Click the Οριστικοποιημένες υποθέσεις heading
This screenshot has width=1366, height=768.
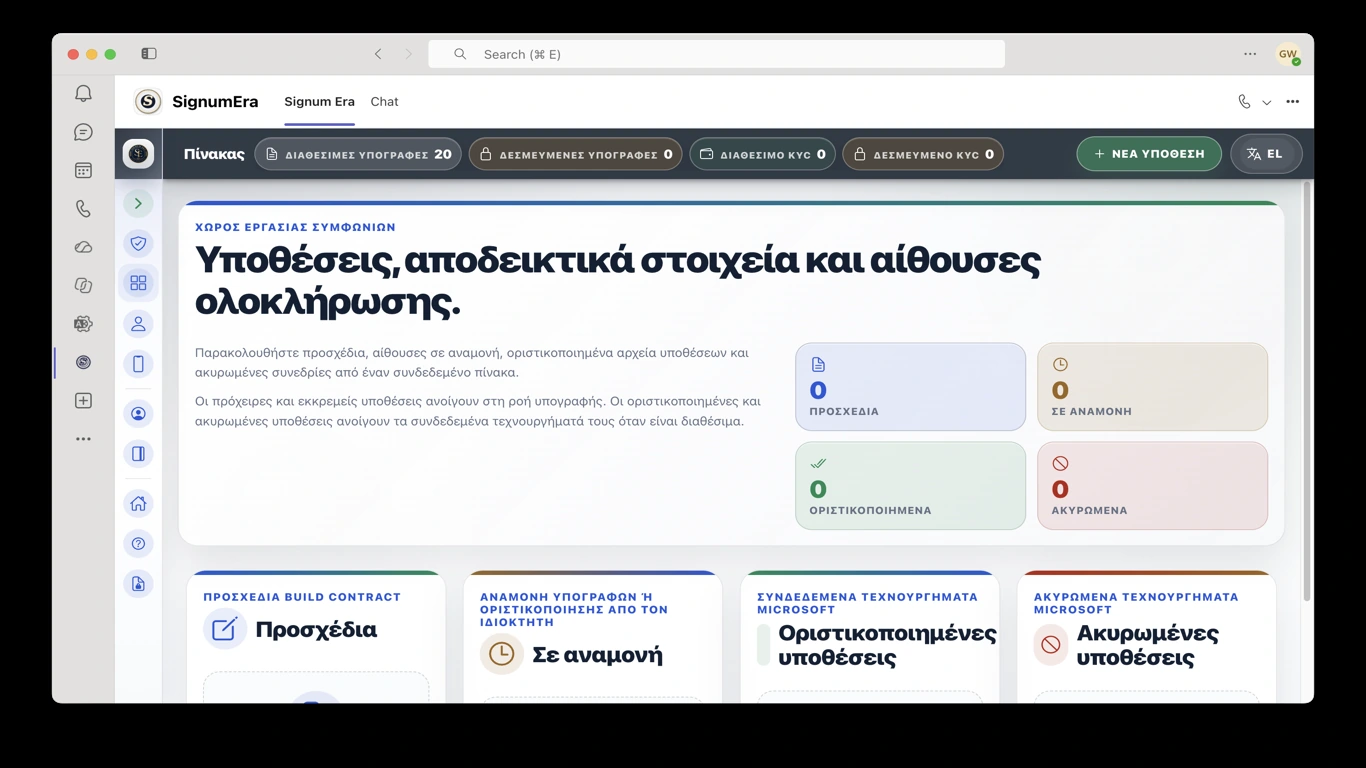[887, 645]
